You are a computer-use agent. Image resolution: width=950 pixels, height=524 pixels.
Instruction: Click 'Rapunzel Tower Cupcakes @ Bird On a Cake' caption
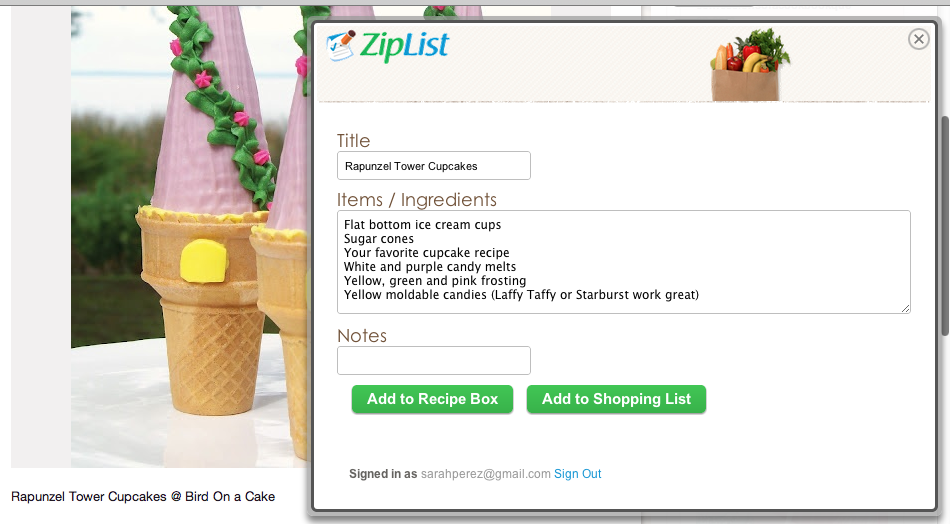(143, 497)
